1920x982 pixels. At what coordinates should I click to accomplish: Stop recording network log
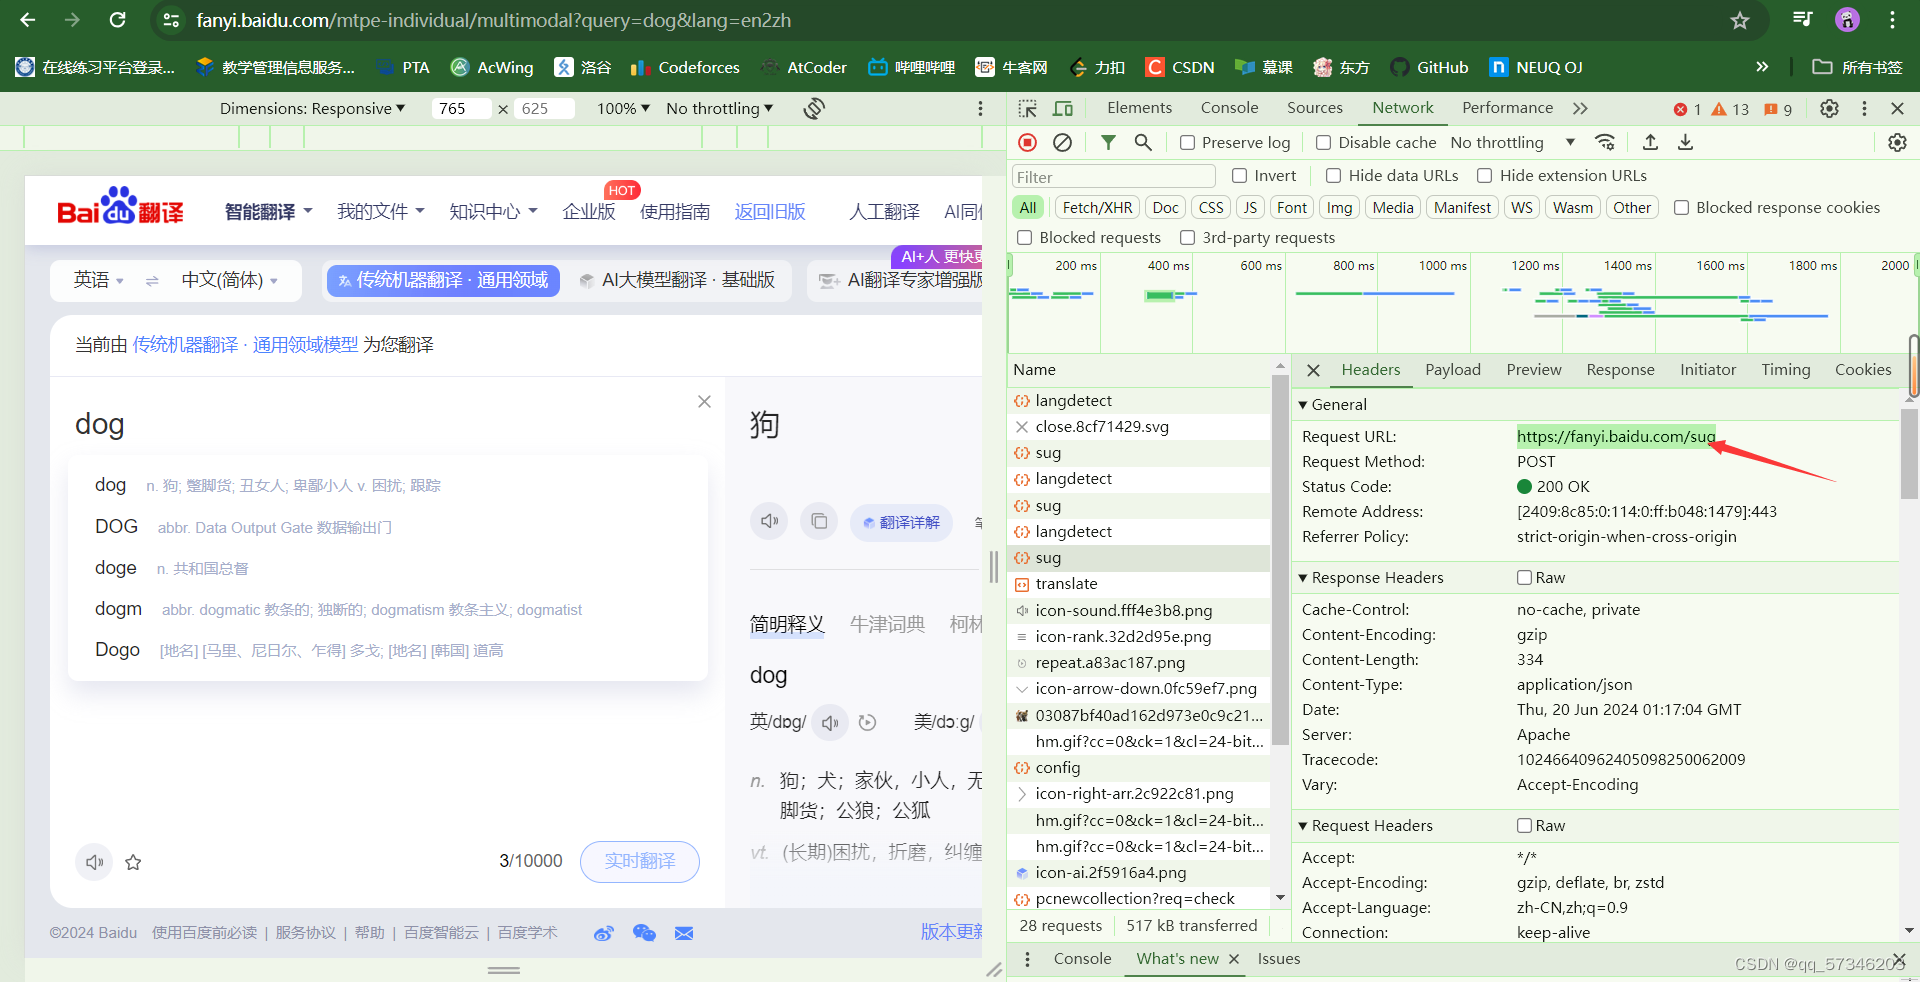[x=1027, y=143]
